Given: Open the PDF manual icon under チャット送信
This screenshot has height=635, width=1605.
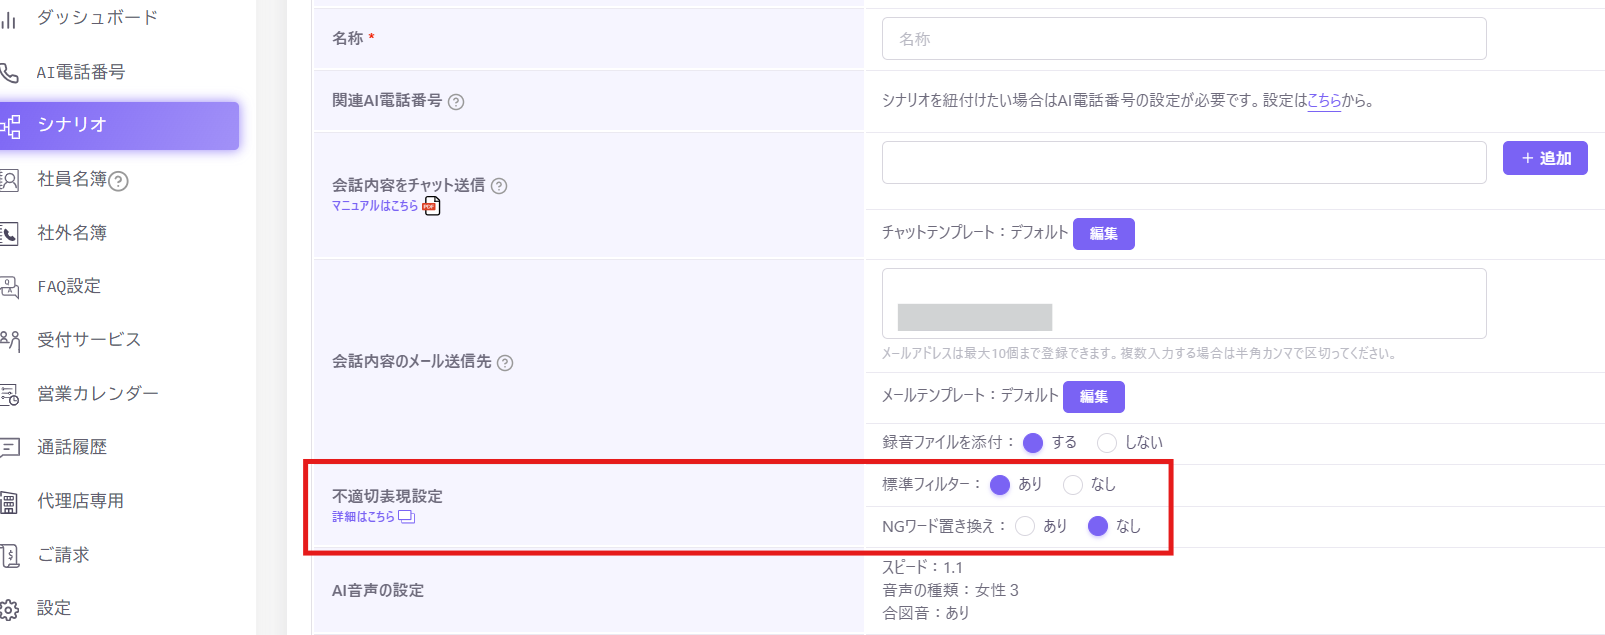Looking at the screenshot, I should [431, 206].
